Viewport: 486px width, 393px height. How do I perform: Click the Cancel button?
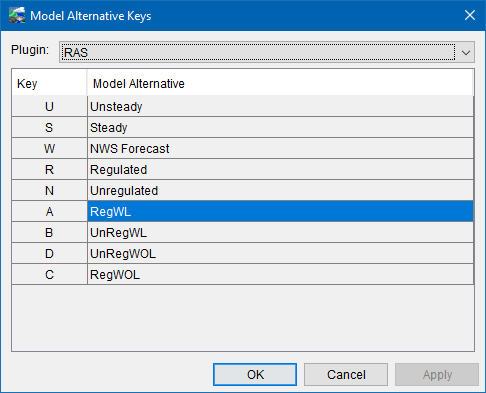346,375
